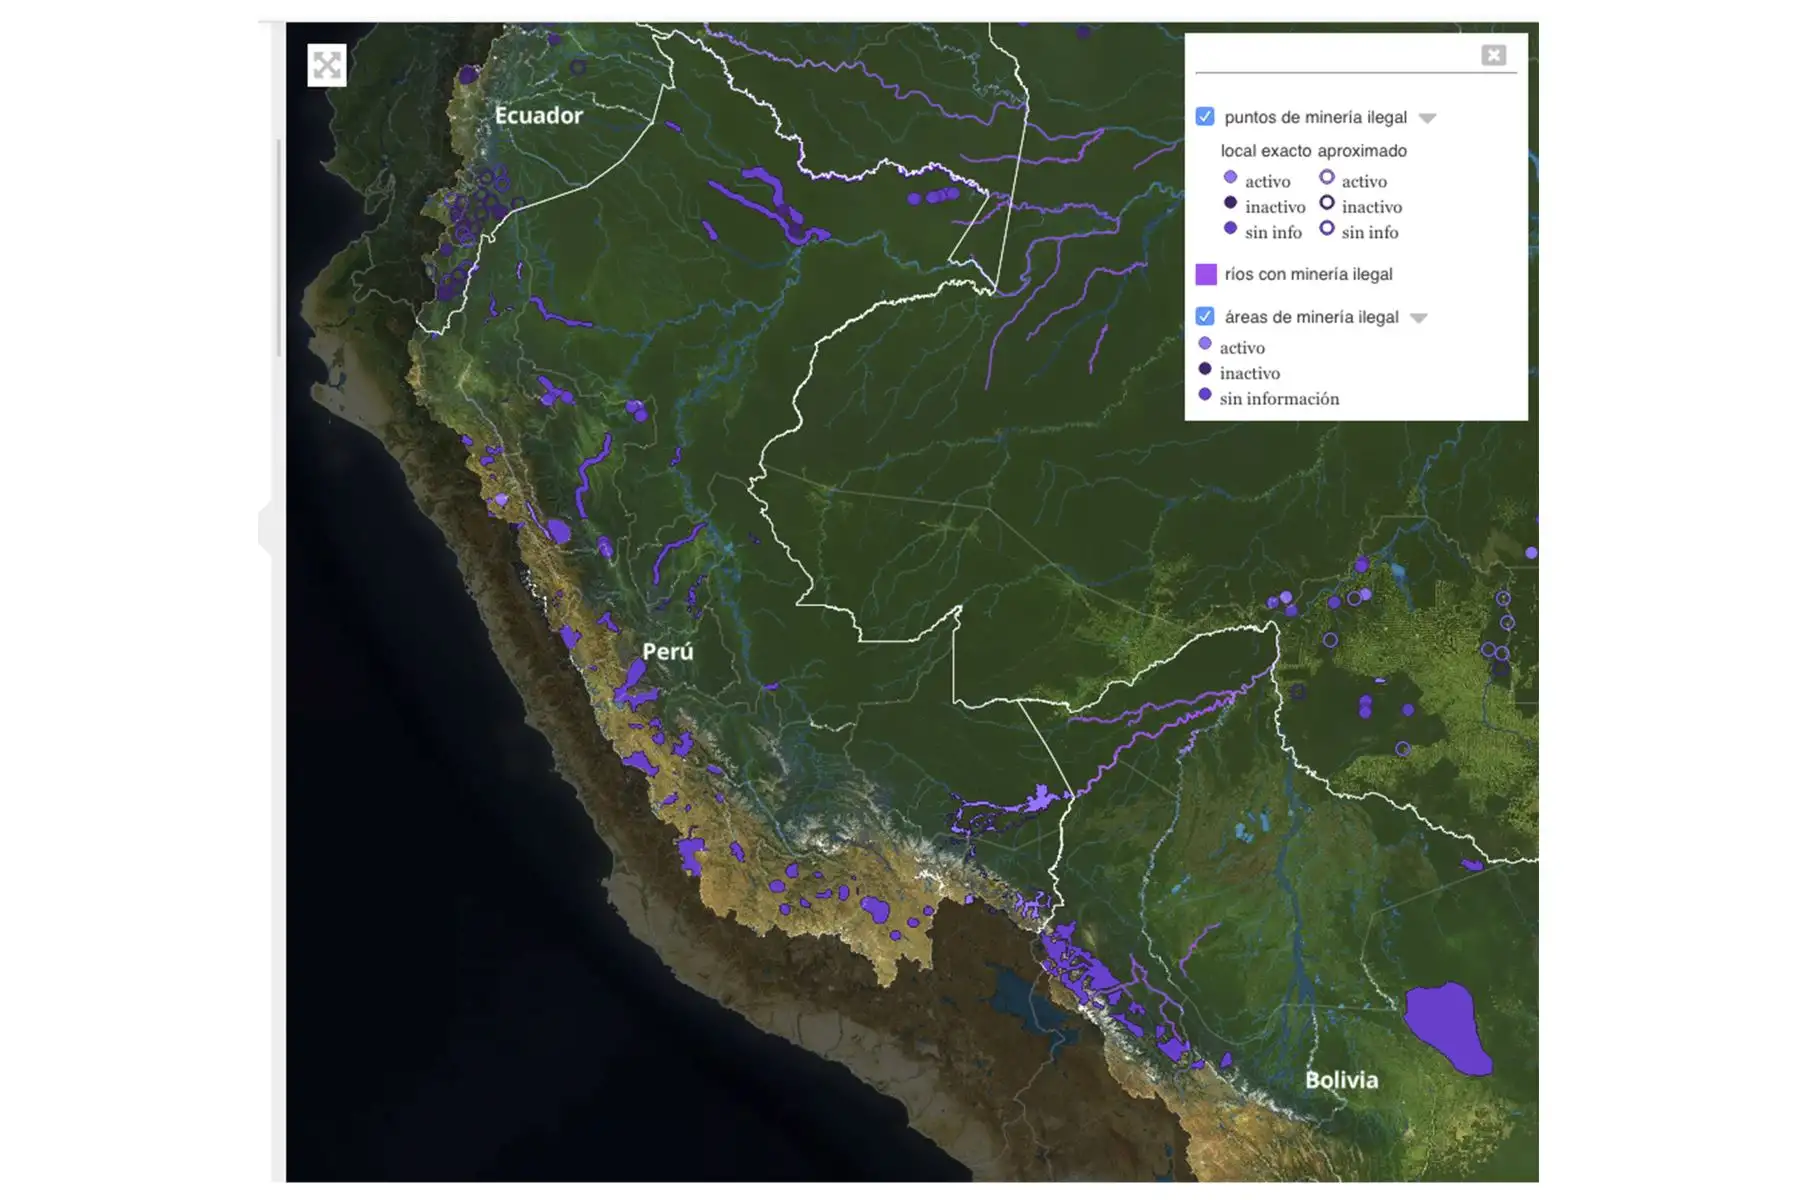Click the fullscreen expand map icon

click(x=327, y=65)
